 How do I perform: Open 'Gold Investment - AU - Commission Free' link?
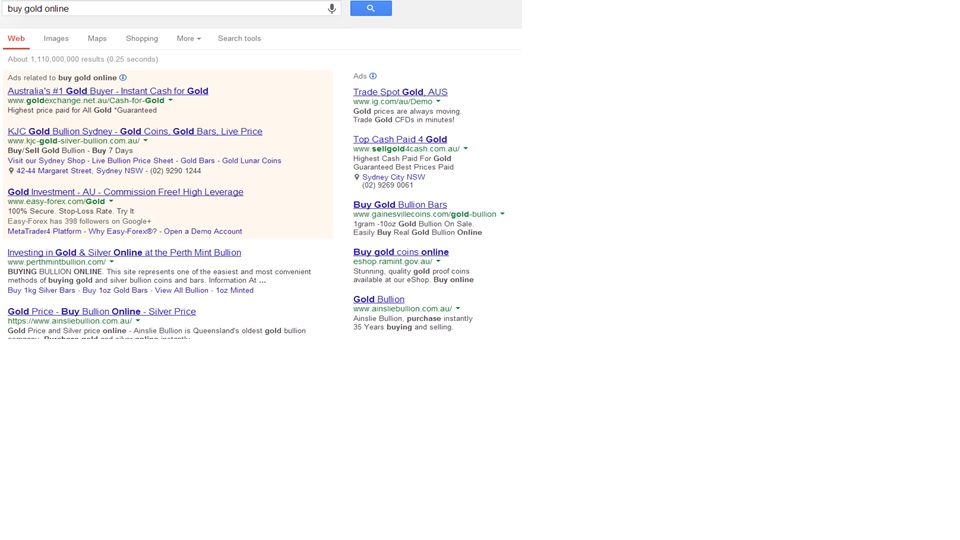tap(126, 192)
